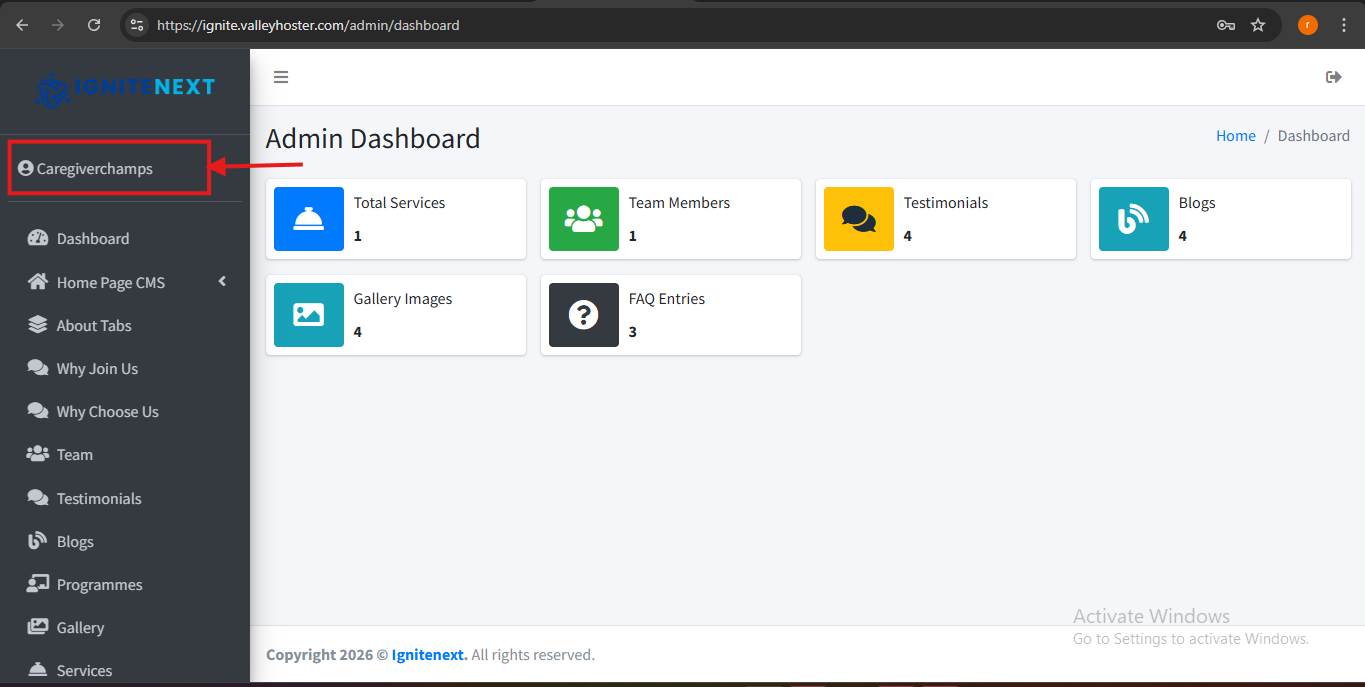Click the Dashboard speedometer icon
Screen dimensions: 1365x687
[x=38, y=238]
